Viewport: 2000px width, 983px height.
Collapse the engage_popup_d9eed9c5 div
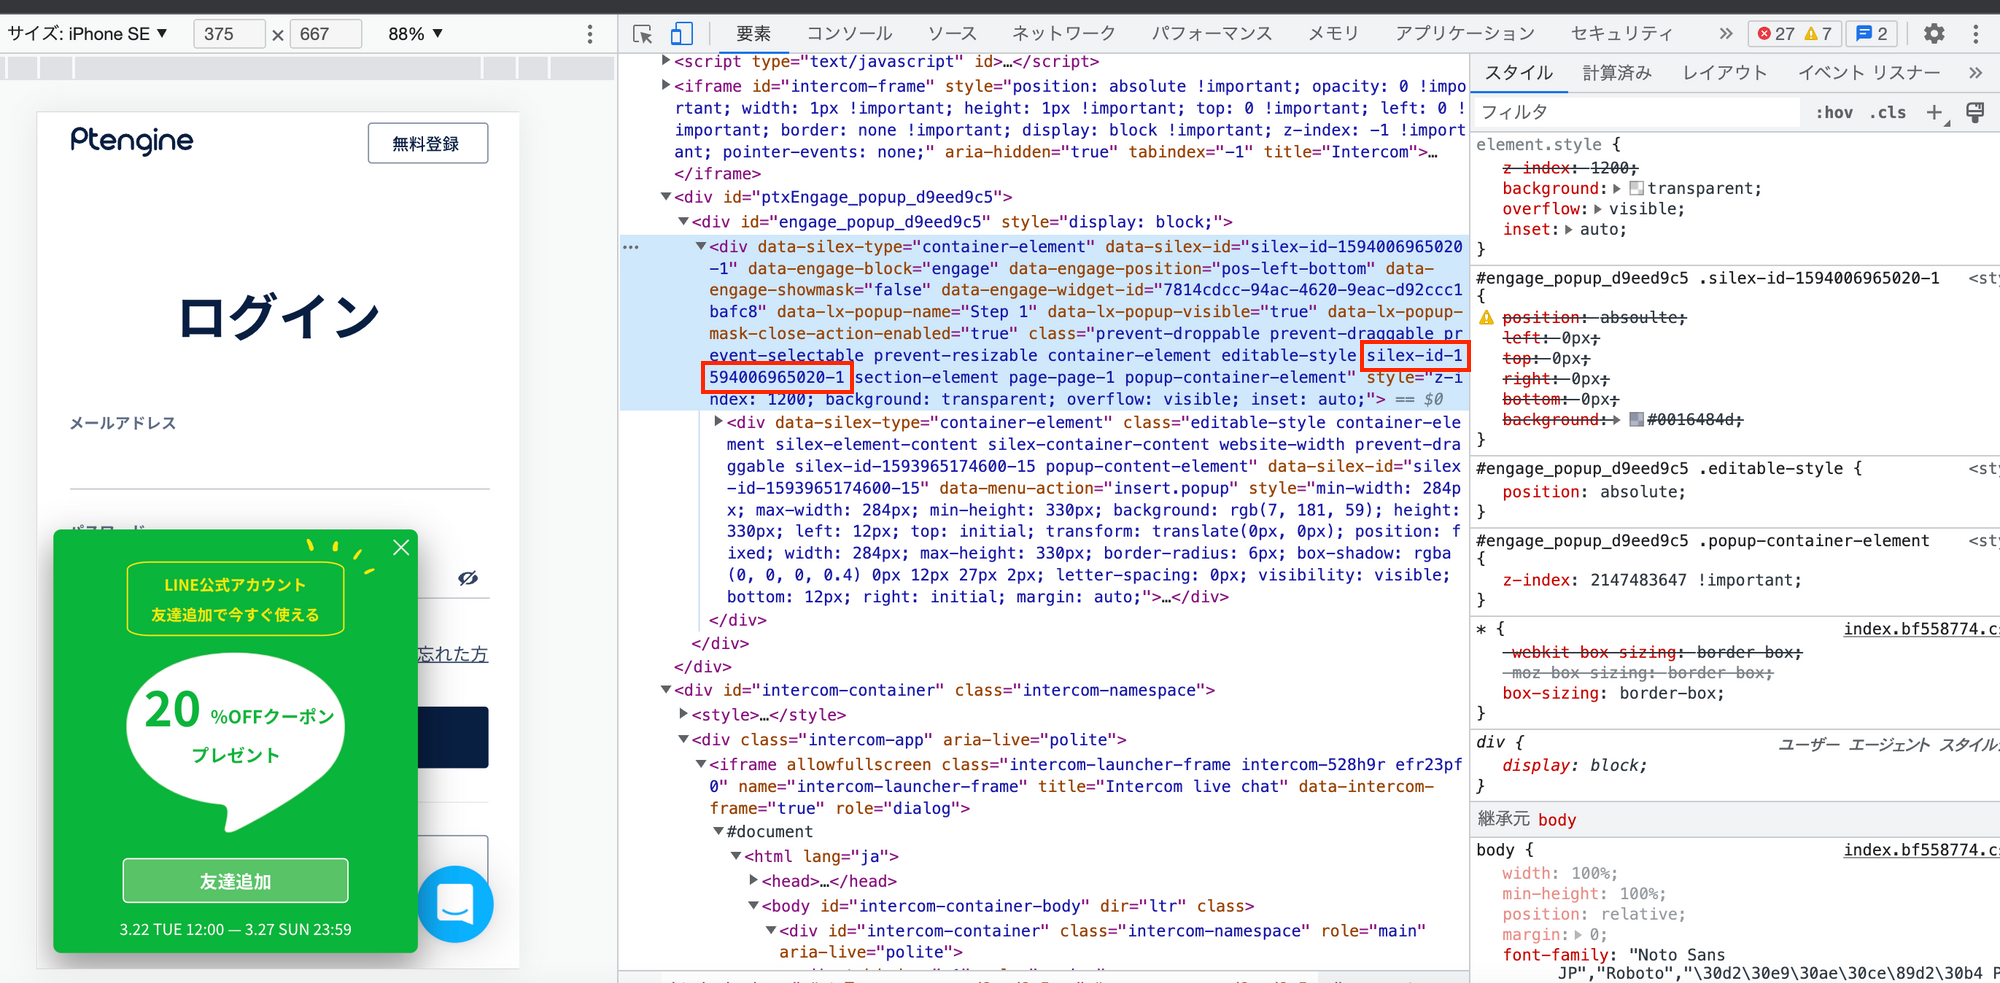(x=683, y=222)
